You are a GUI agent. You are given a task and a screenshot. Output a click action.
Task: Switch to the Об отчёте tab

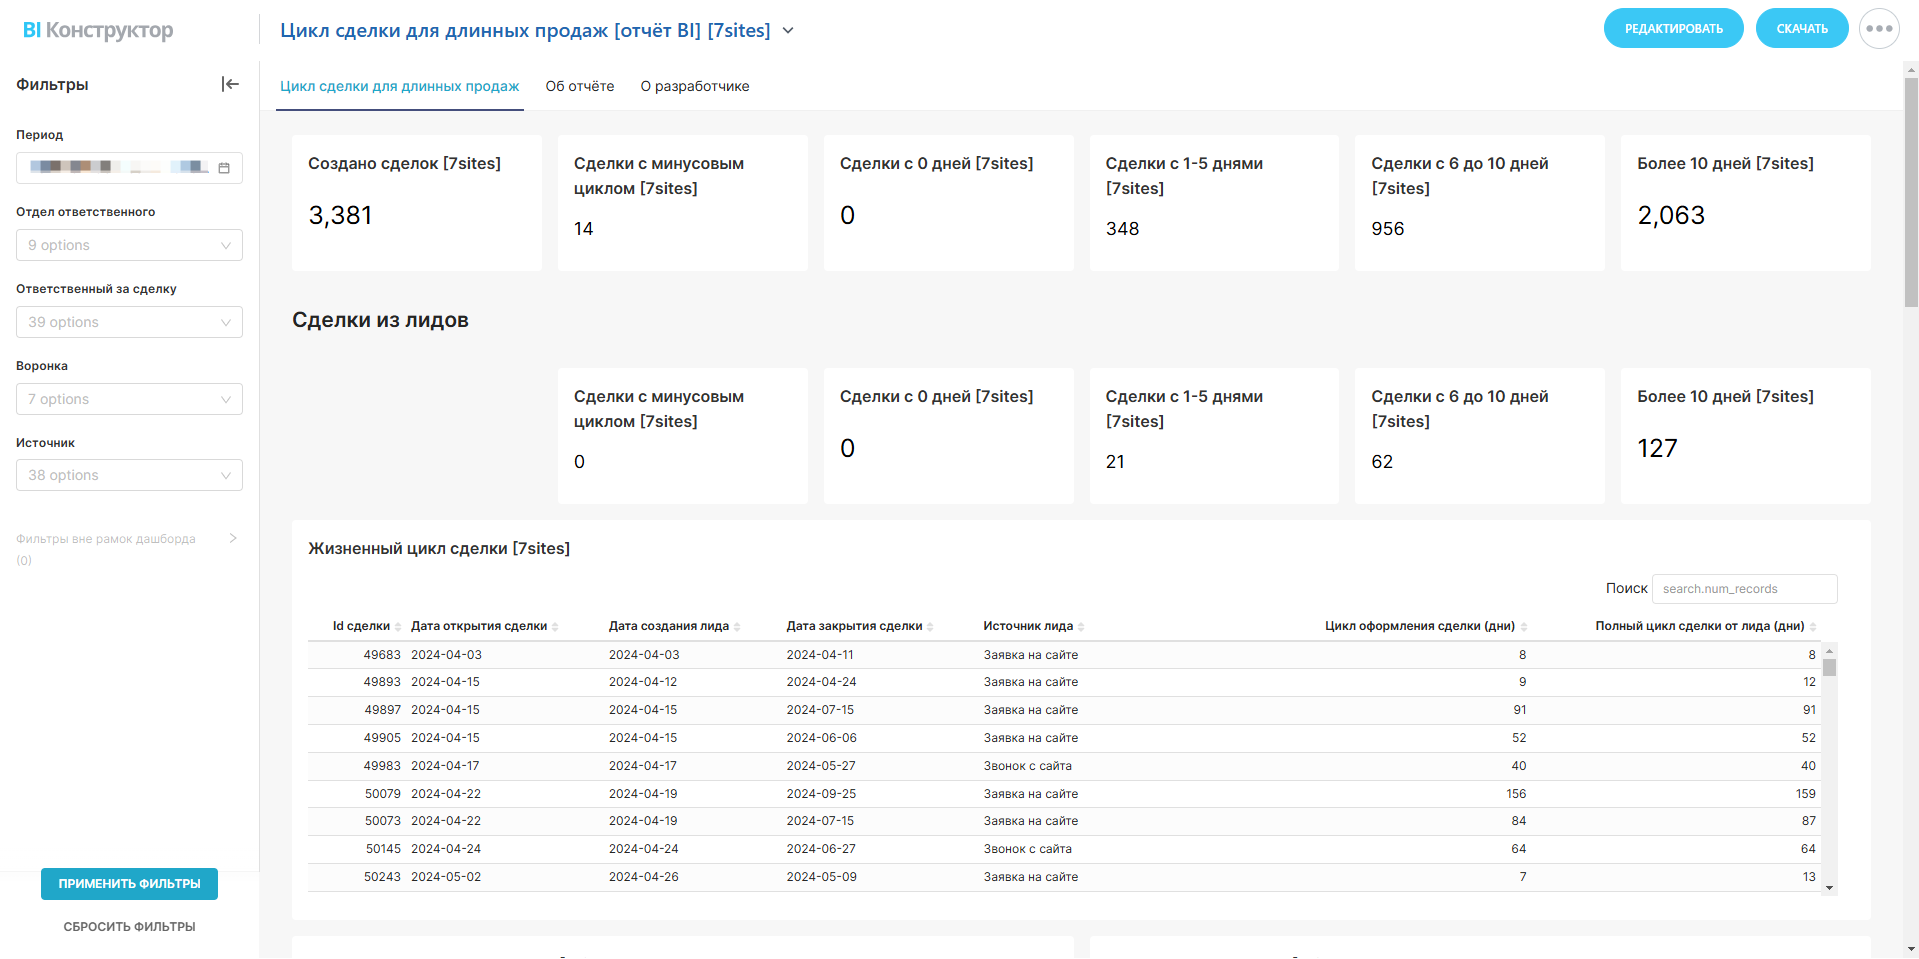click(x=580, y=87)
